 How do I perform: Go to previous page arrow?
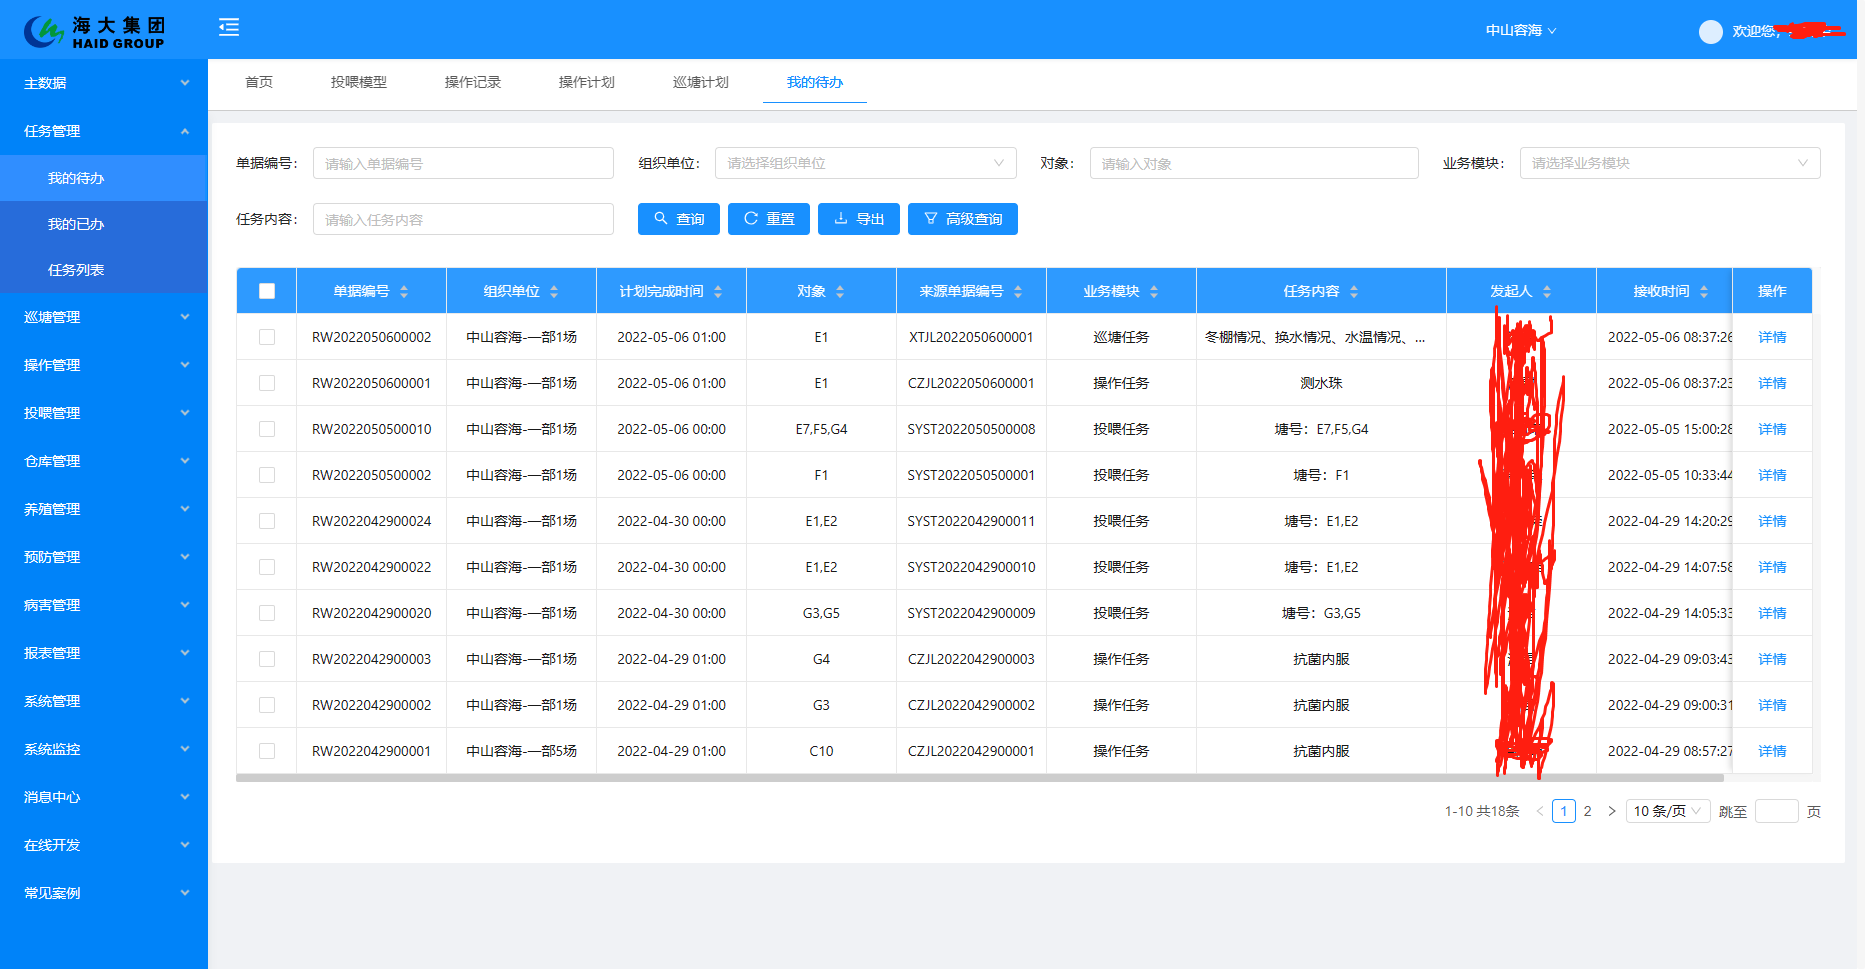coord(1539,811)
